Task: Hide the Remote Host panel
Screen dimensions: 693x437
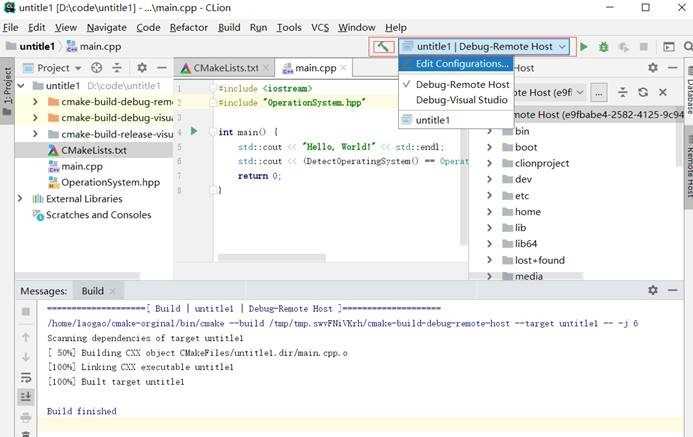Action: 673,68
